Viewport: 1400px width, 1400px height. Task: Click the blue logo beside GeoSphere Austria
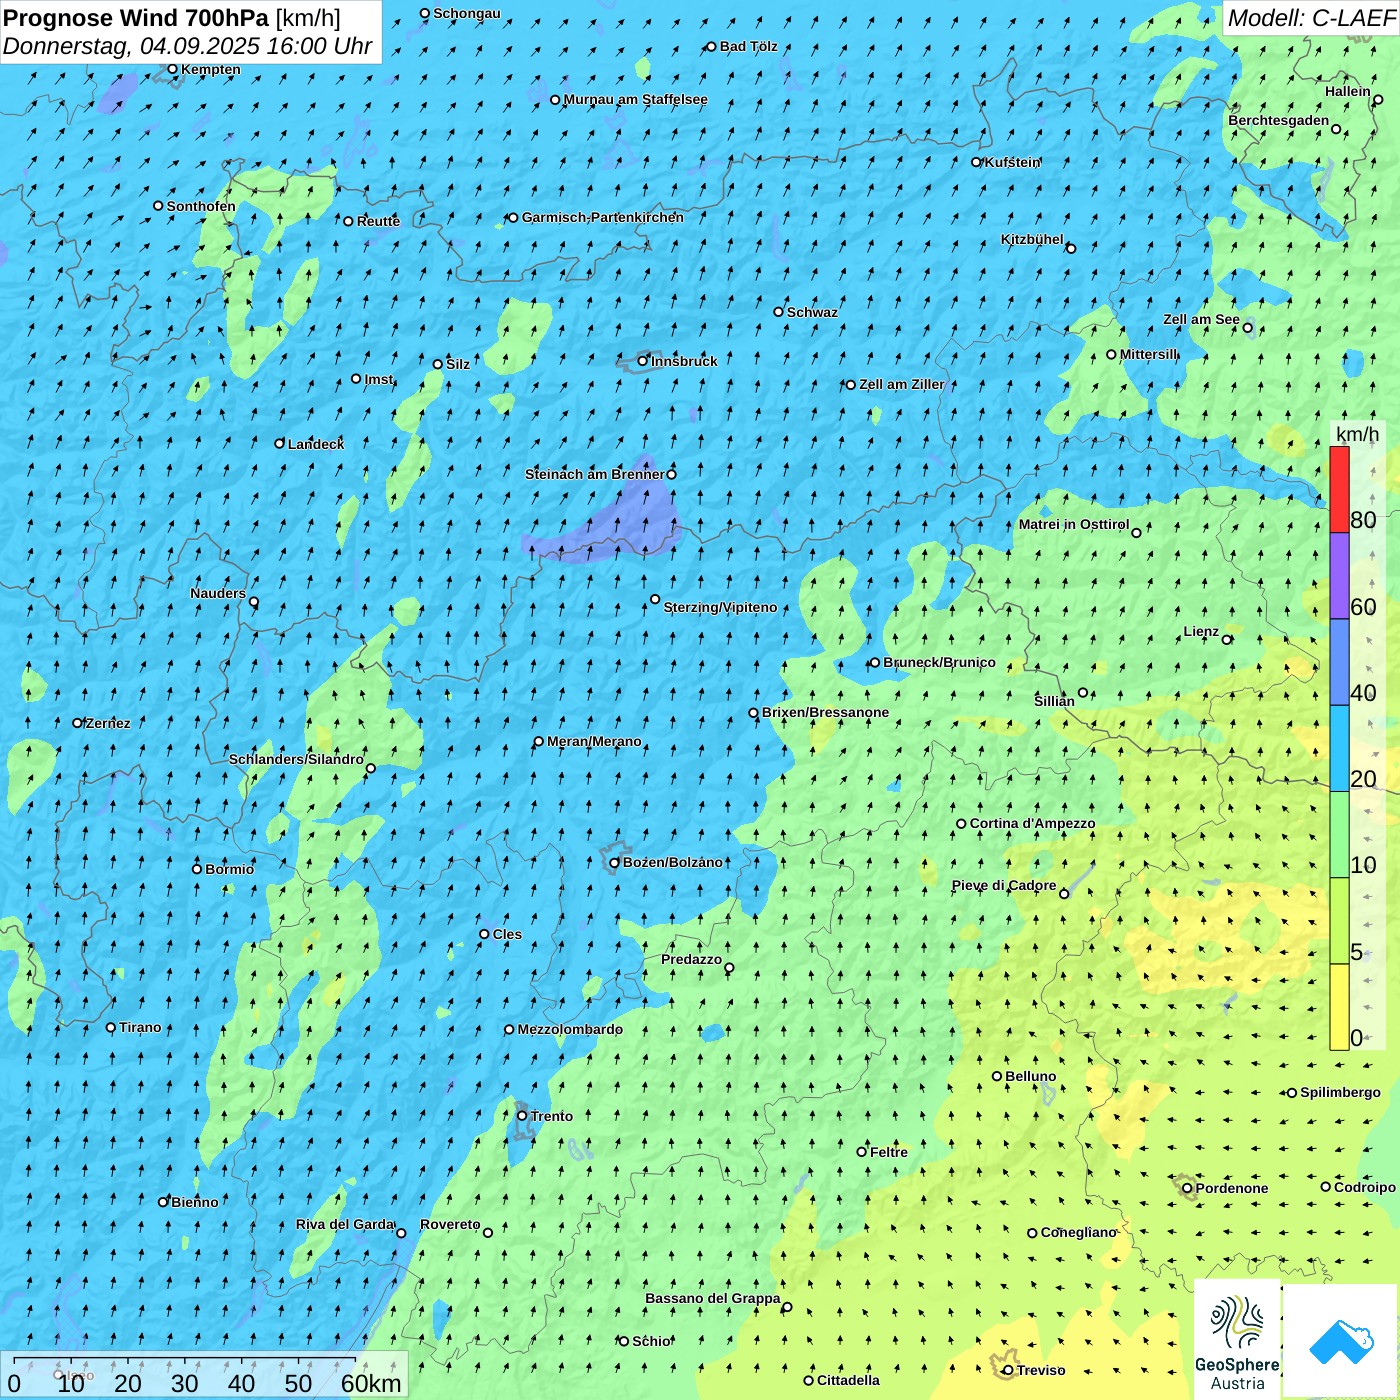tap(1340, 1340)
